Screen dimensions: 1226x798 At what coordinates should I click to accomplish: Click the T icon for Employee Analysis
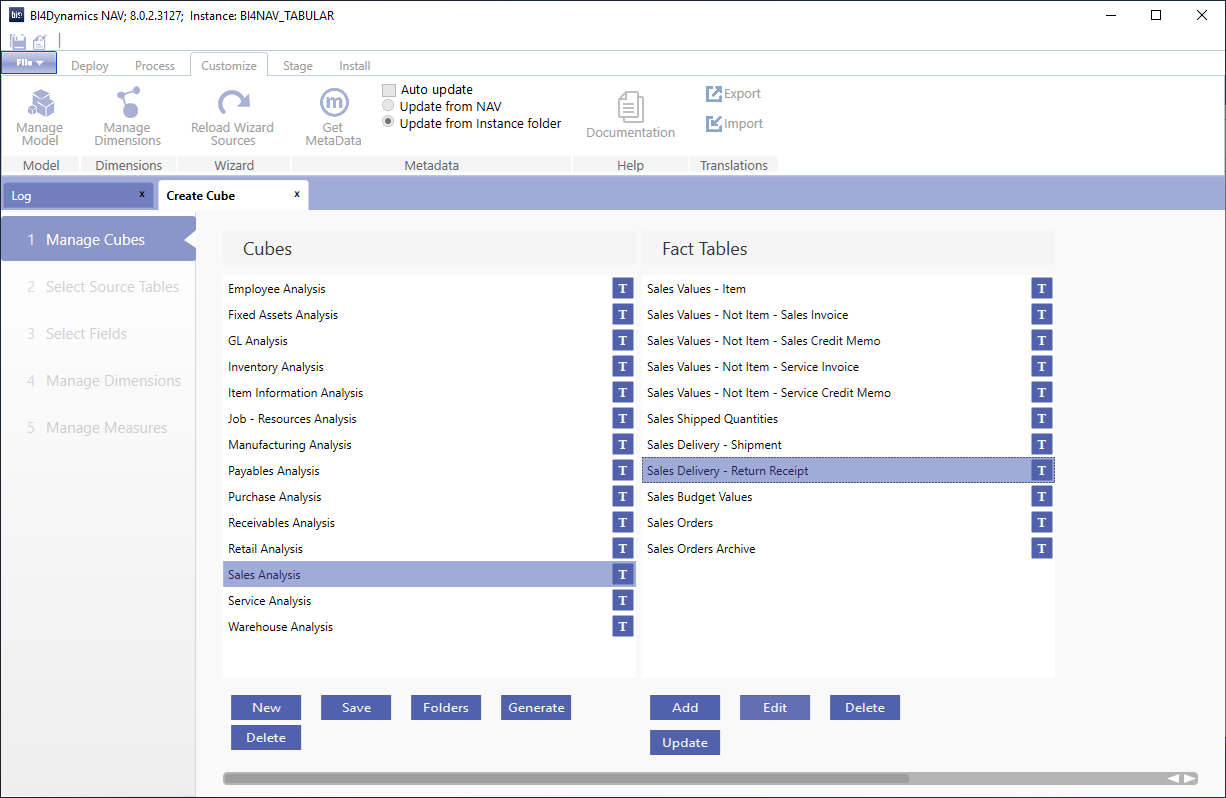(623, 289)
